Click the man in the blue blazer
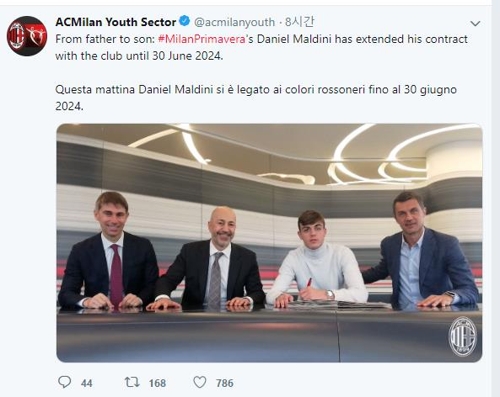 coord(422,250)
